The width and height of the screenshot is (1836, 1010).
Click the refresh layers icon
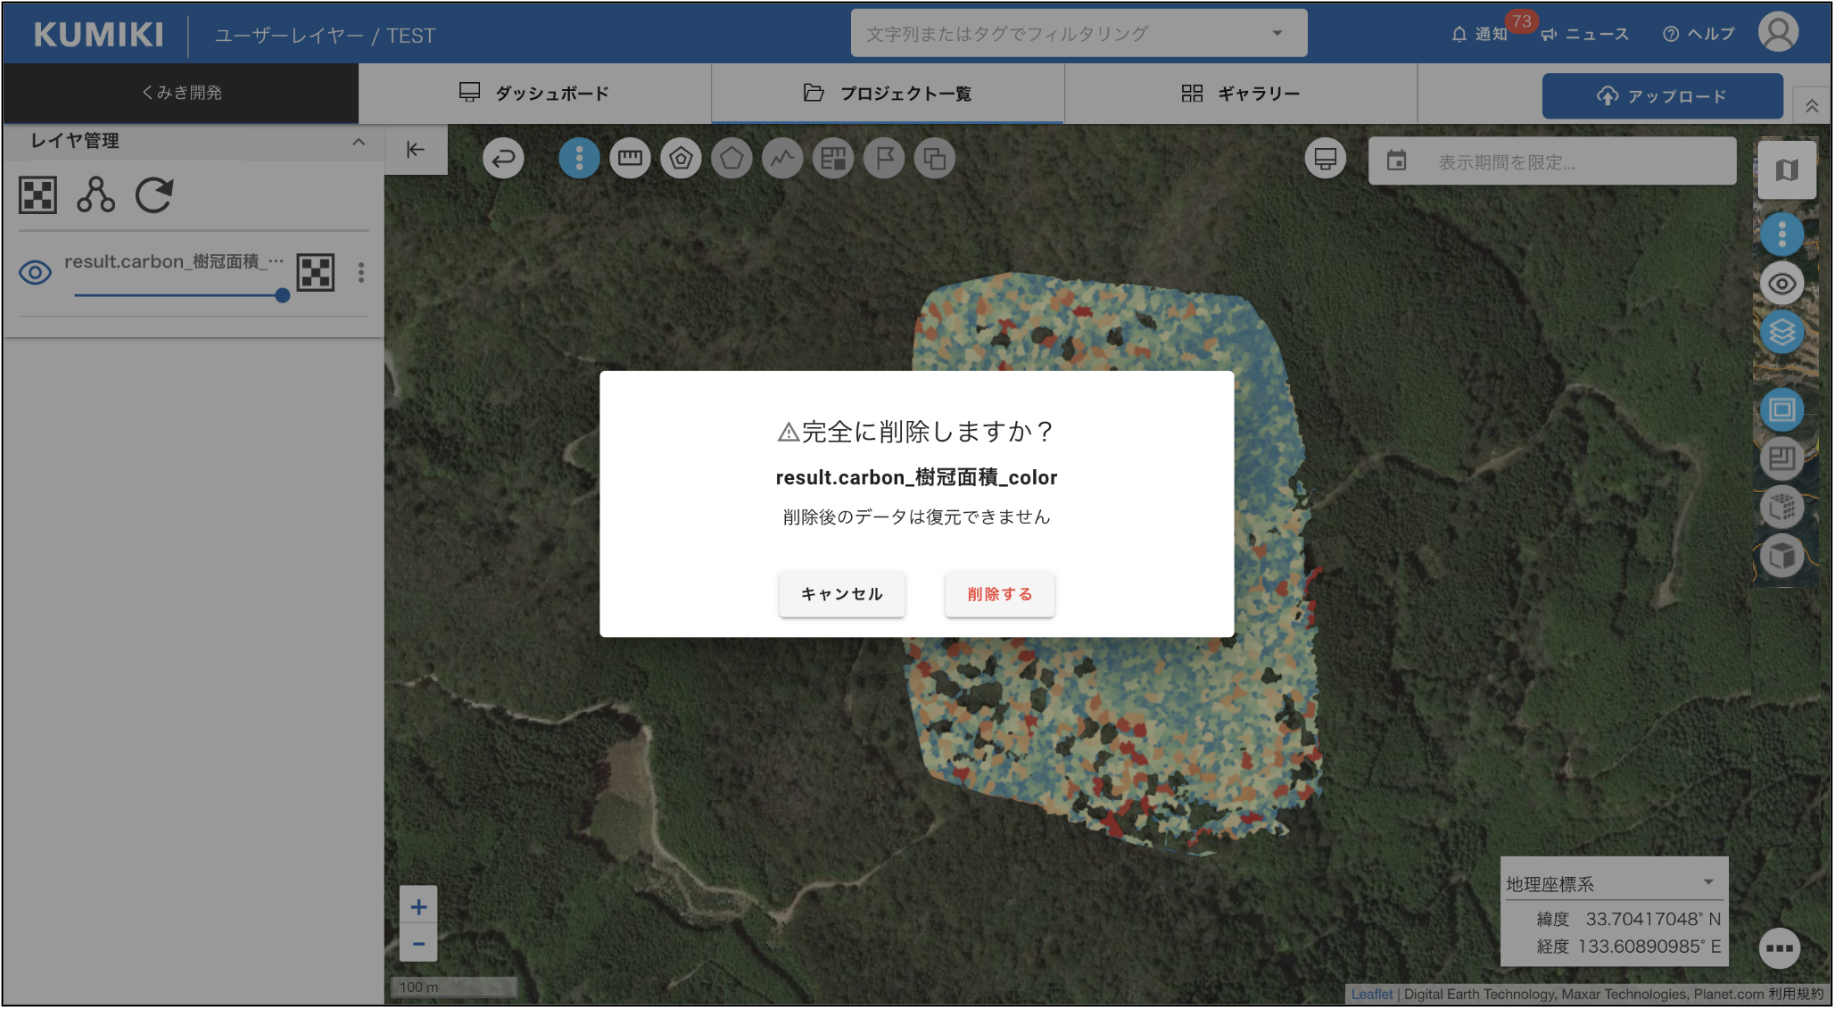pyautogui.click(x=154, y=195)
